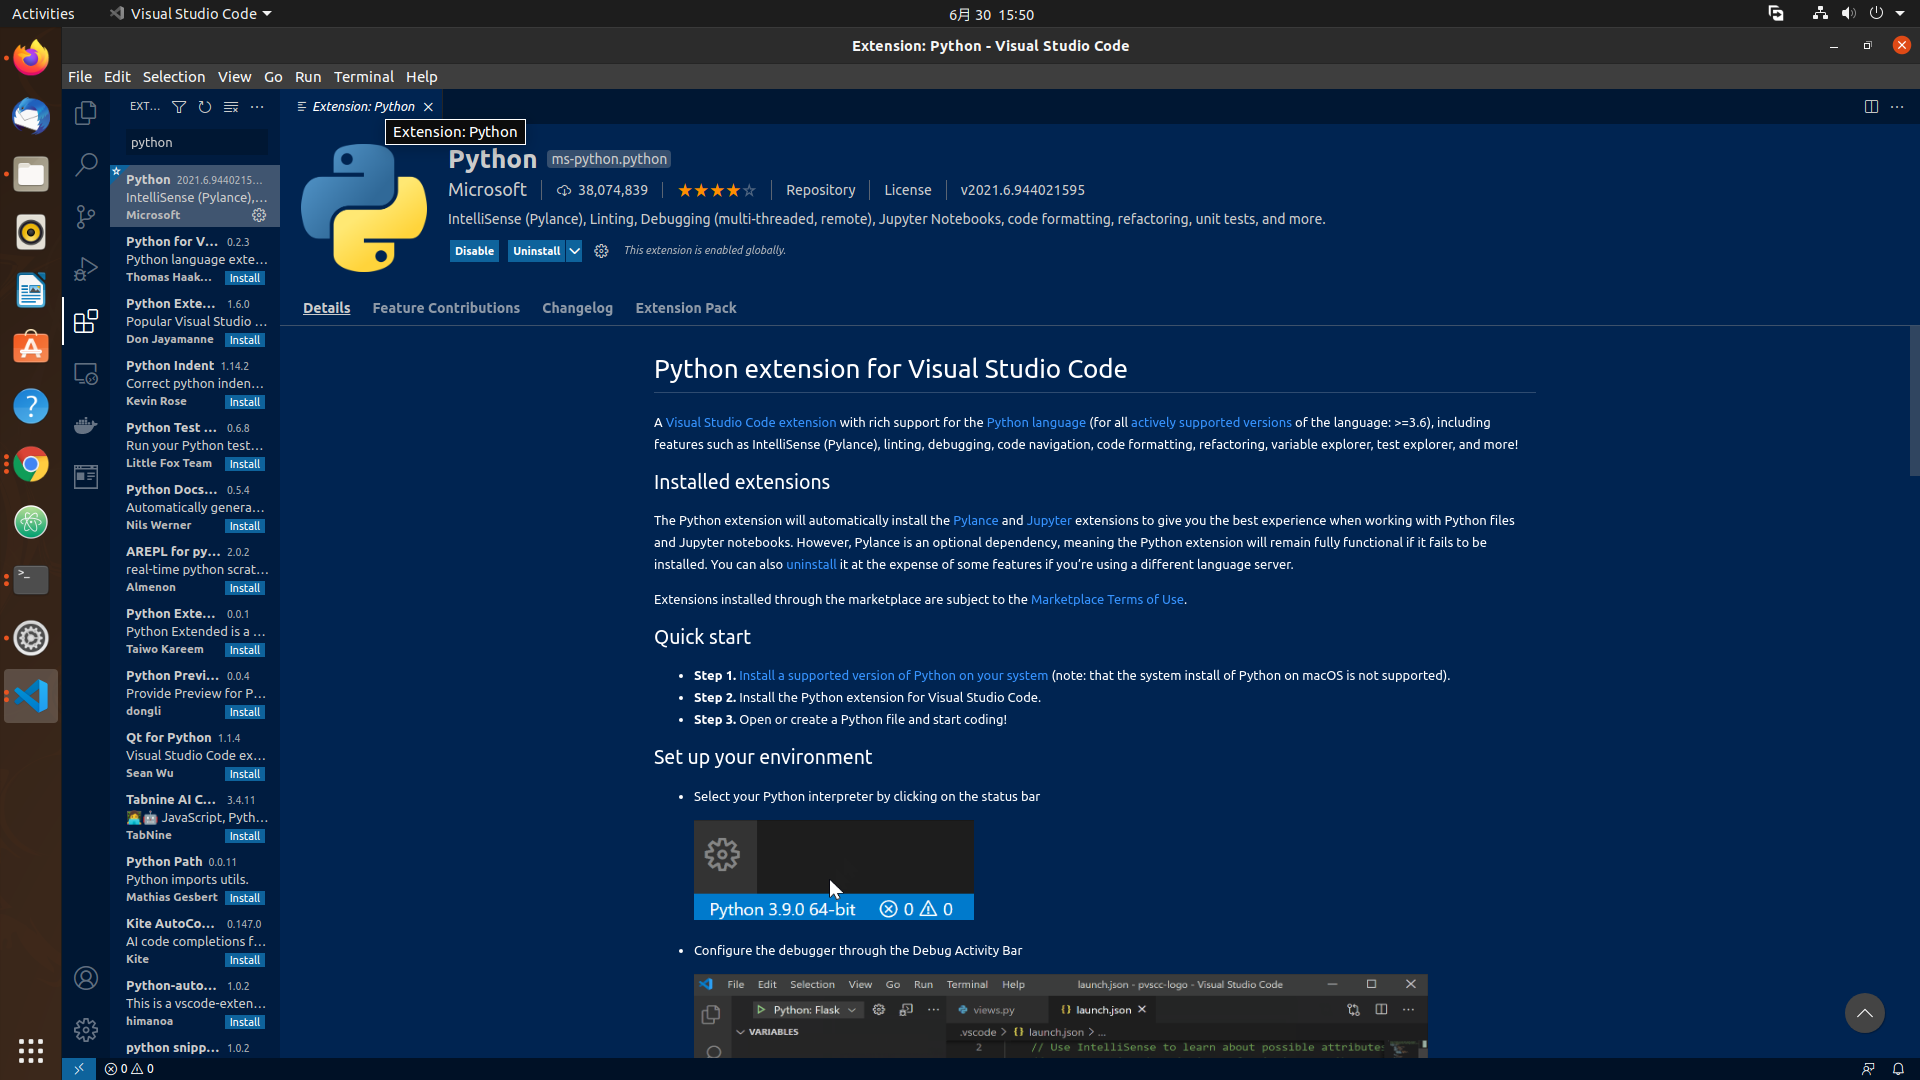Open Google Chrome from the dock
Screen dimensions: 1920x1080
click(x=31, y=464)
